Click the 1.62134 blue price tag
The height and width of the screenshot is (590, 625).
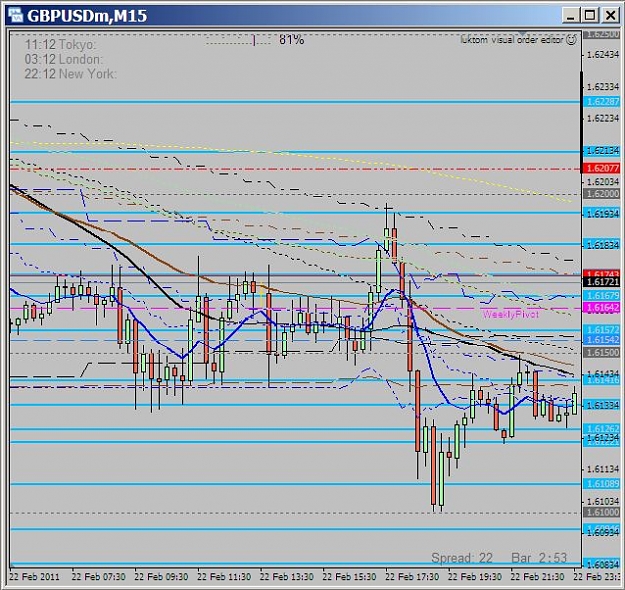[x=602, y=151]
